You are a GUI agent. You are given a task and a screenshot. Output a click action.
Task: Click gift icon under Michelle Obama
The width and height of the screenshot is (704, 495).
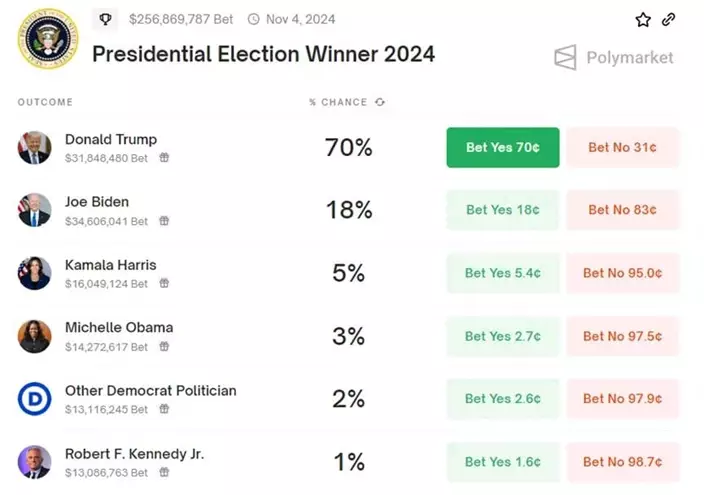164,347
